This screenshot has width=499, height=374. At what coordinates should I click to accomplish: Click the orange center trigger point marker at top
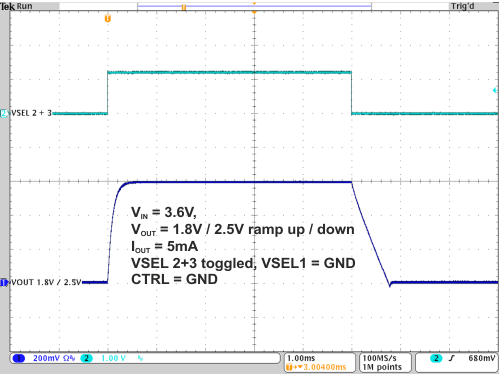(x=254, y=12)
